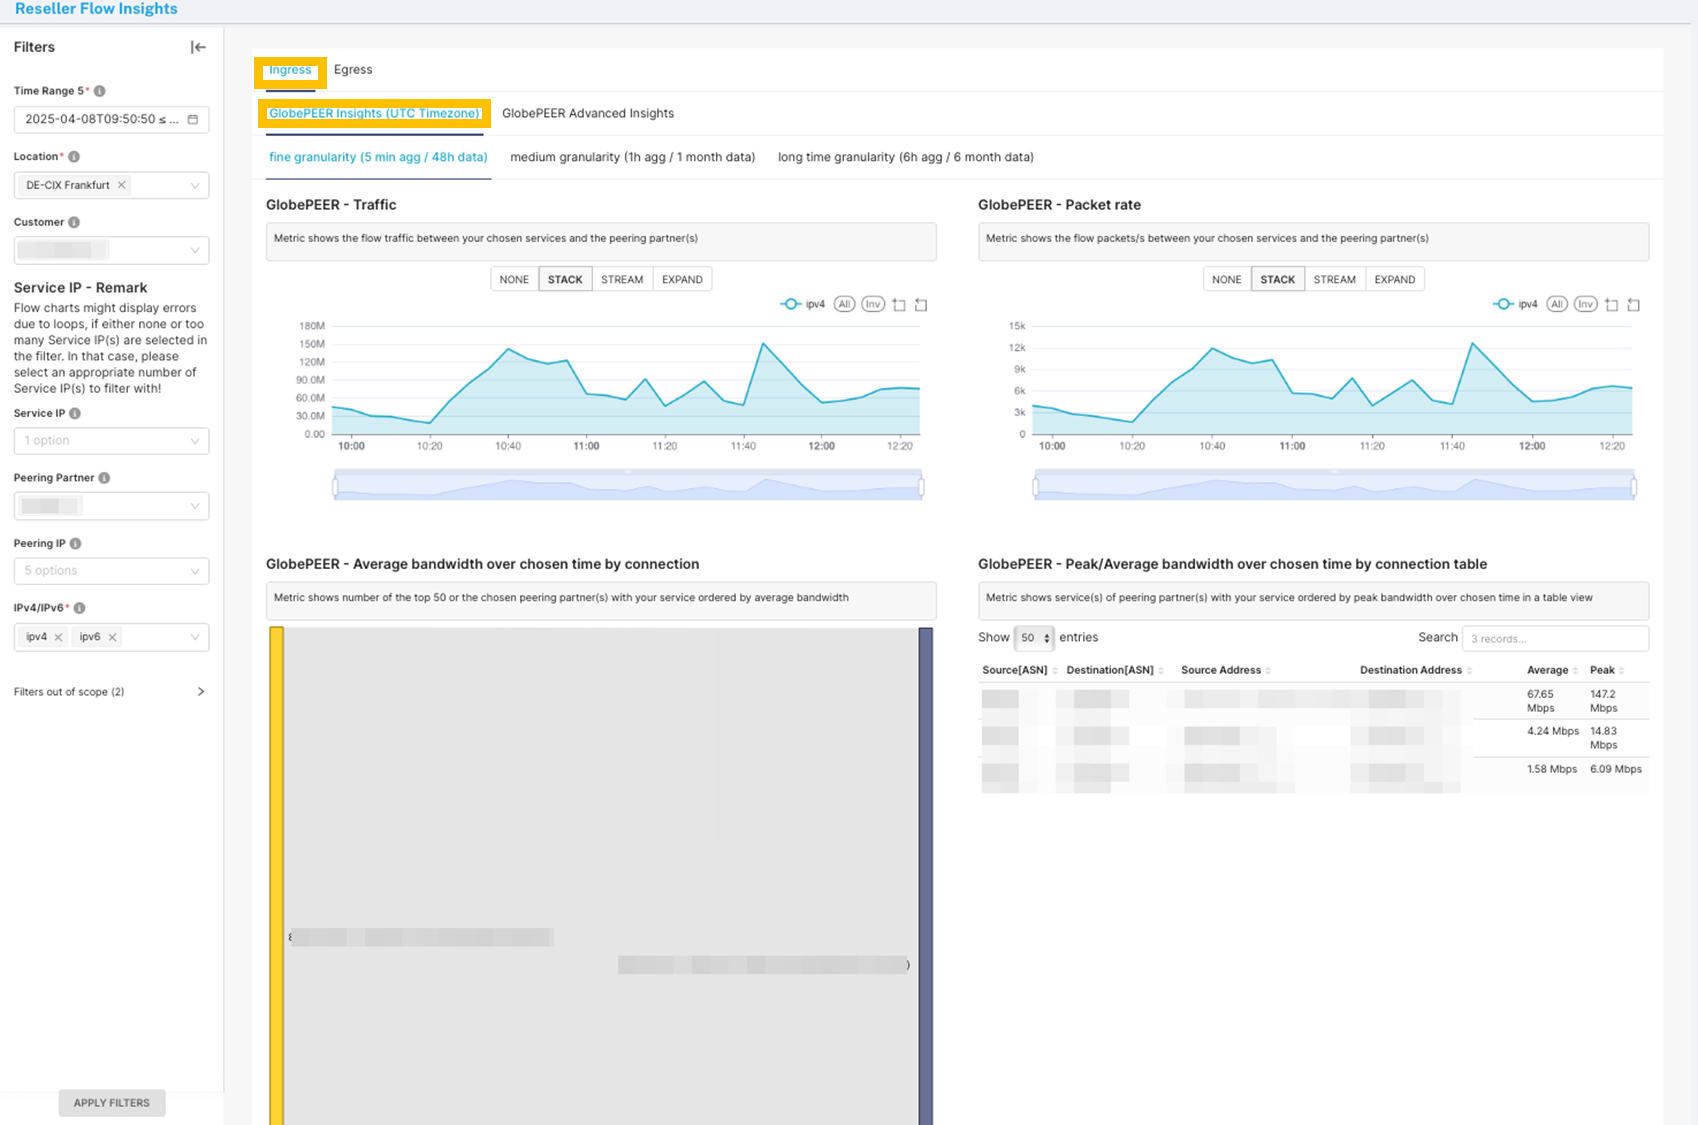Click the Peering IP info icon
Viewport: 1698px width, 1125px height.
pyautogui.click(x=75, y=544)
